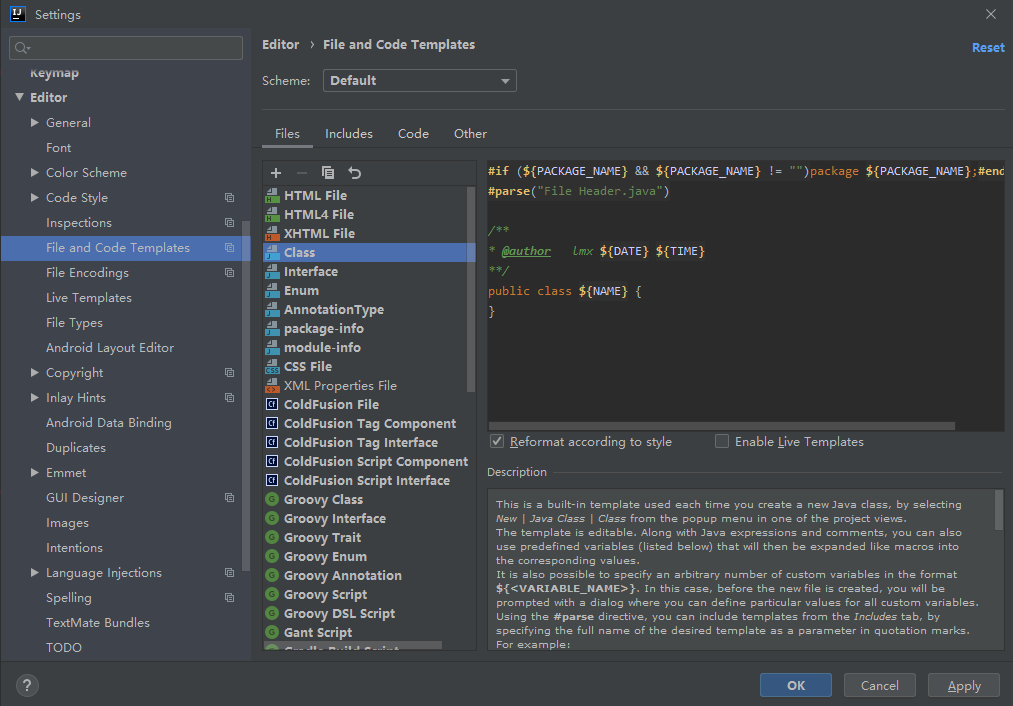This screenshot has height=706, width=1013.
Task: Select File Types in the settings tree
Action: [x=74, y=322]
